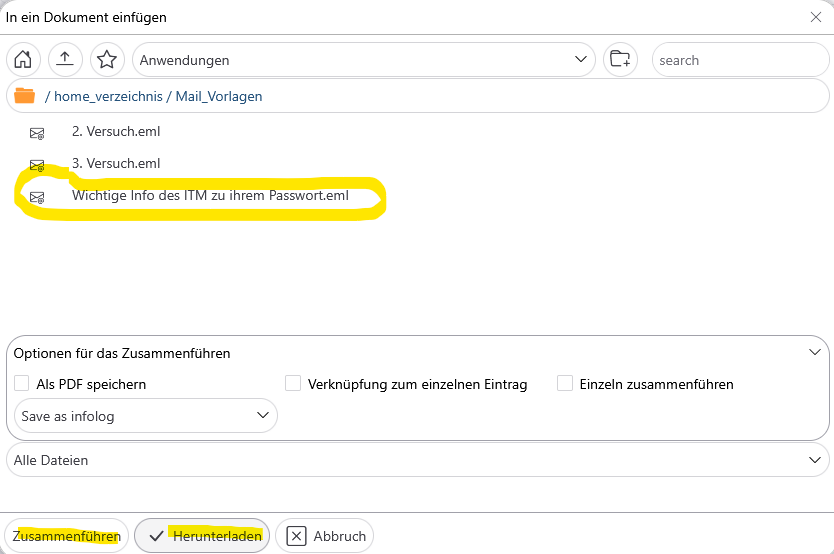Image resolution: width=834 pixels, height=554 pixels.
Task: Click the new folder icon
Action: coord(620,60)
